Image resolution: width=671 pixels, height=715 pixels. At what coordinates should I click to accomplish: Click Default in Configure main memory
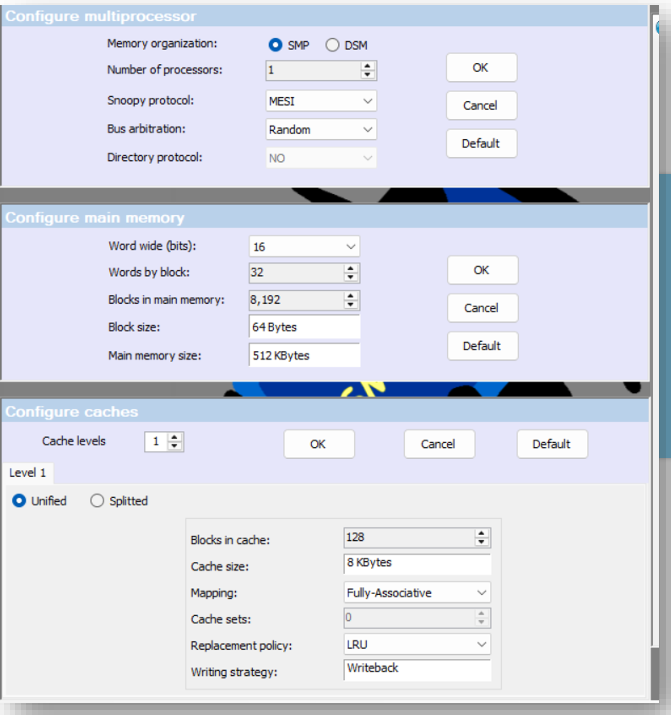click(x=482, y=346)
